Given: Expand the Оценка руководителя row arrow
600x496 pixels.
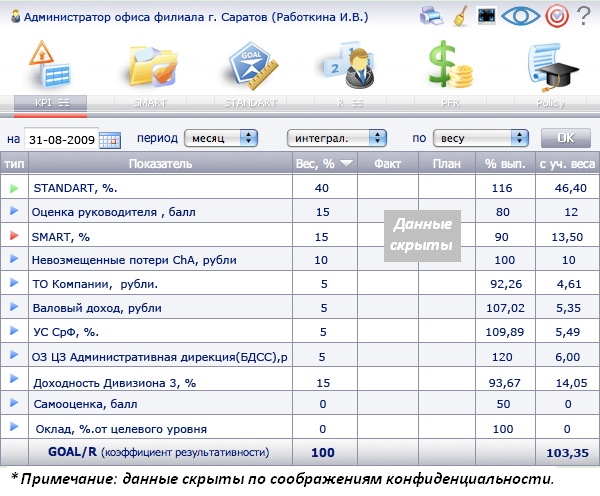Looking at the screenshot, I should coord(14,210).
